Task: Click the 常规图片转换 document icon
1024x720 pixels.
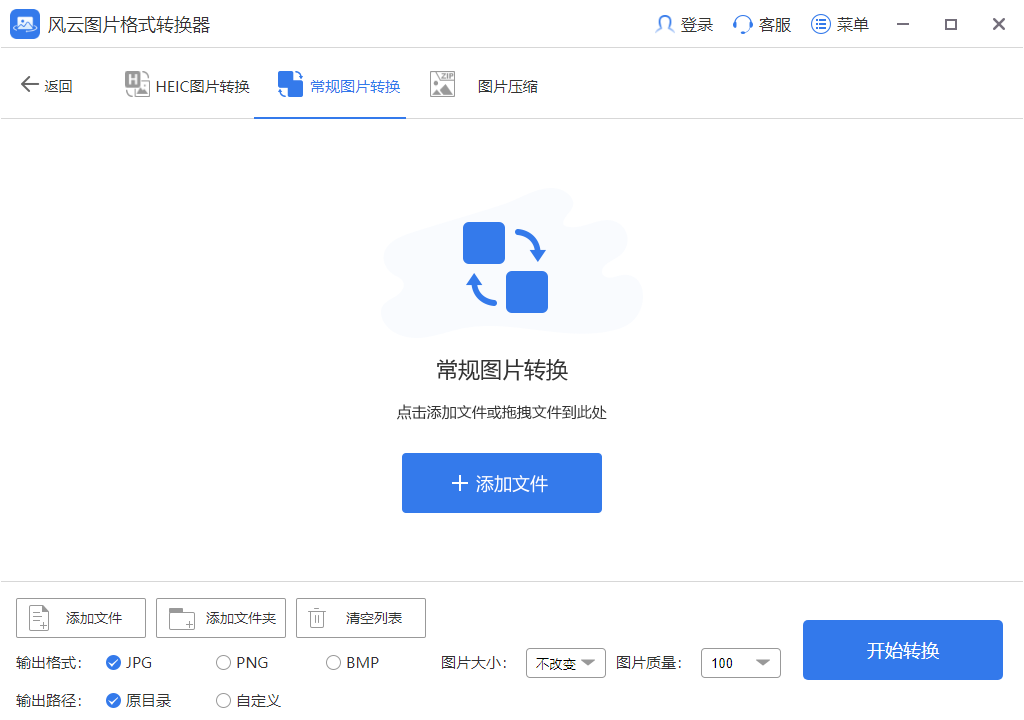Action: click(x=290, y=85)
